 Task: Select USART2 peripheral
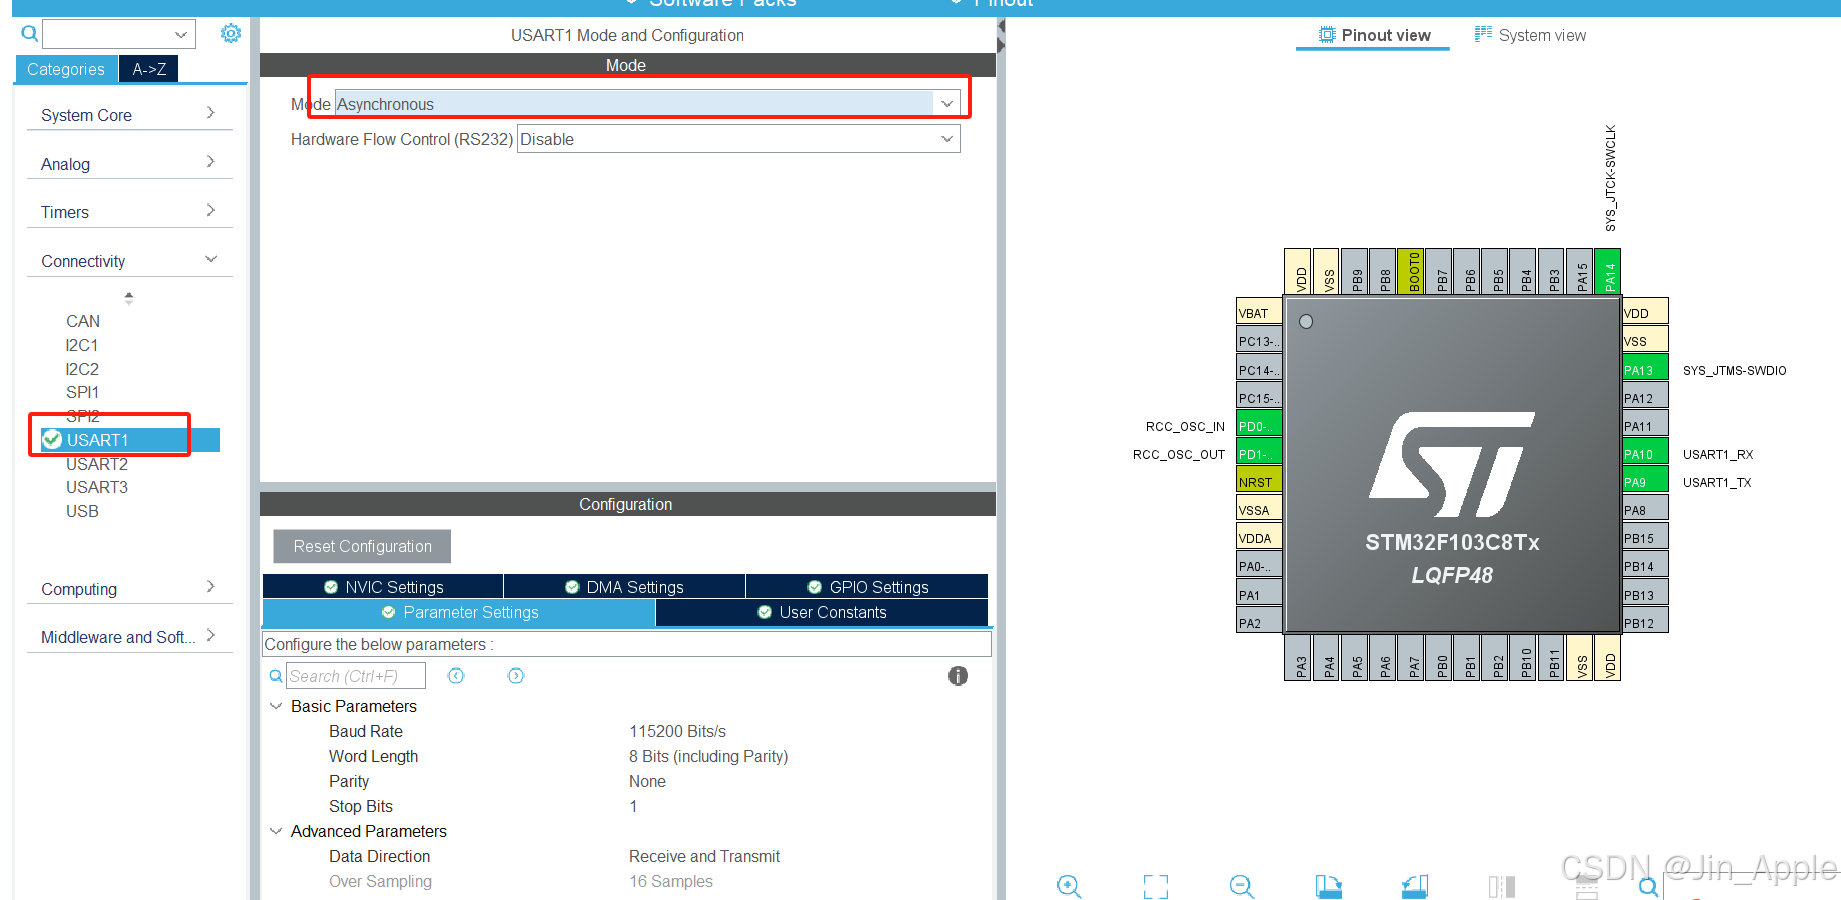pyautogui.click(x=97, y=464)
